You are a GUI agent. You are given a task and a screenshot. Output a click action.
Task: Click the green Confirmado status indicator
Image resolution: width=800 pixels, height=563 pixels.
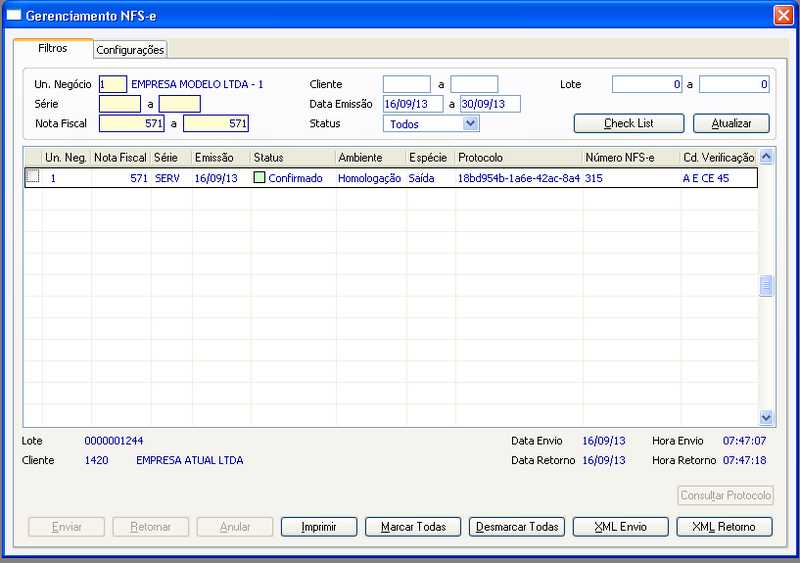pyautogui.click(x=260, y=178)
